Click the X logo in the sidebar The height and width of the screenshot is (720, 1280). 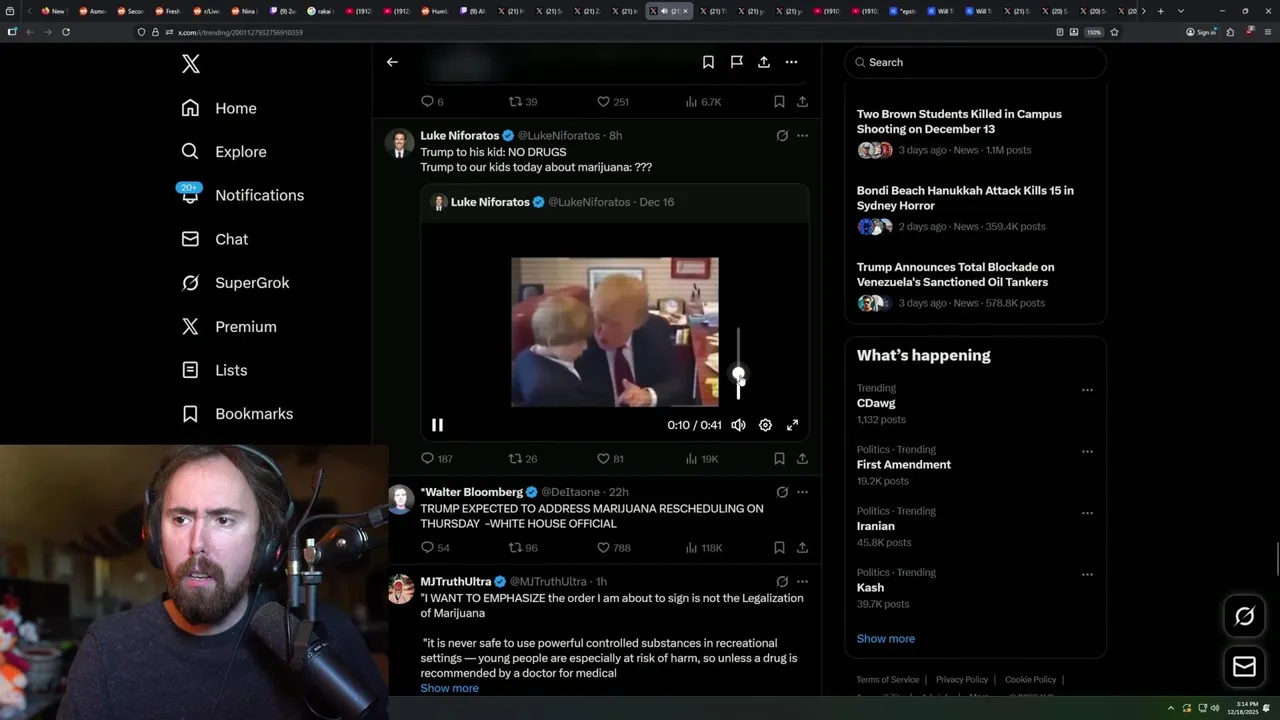pyautogui.click(x=191, y=64)
